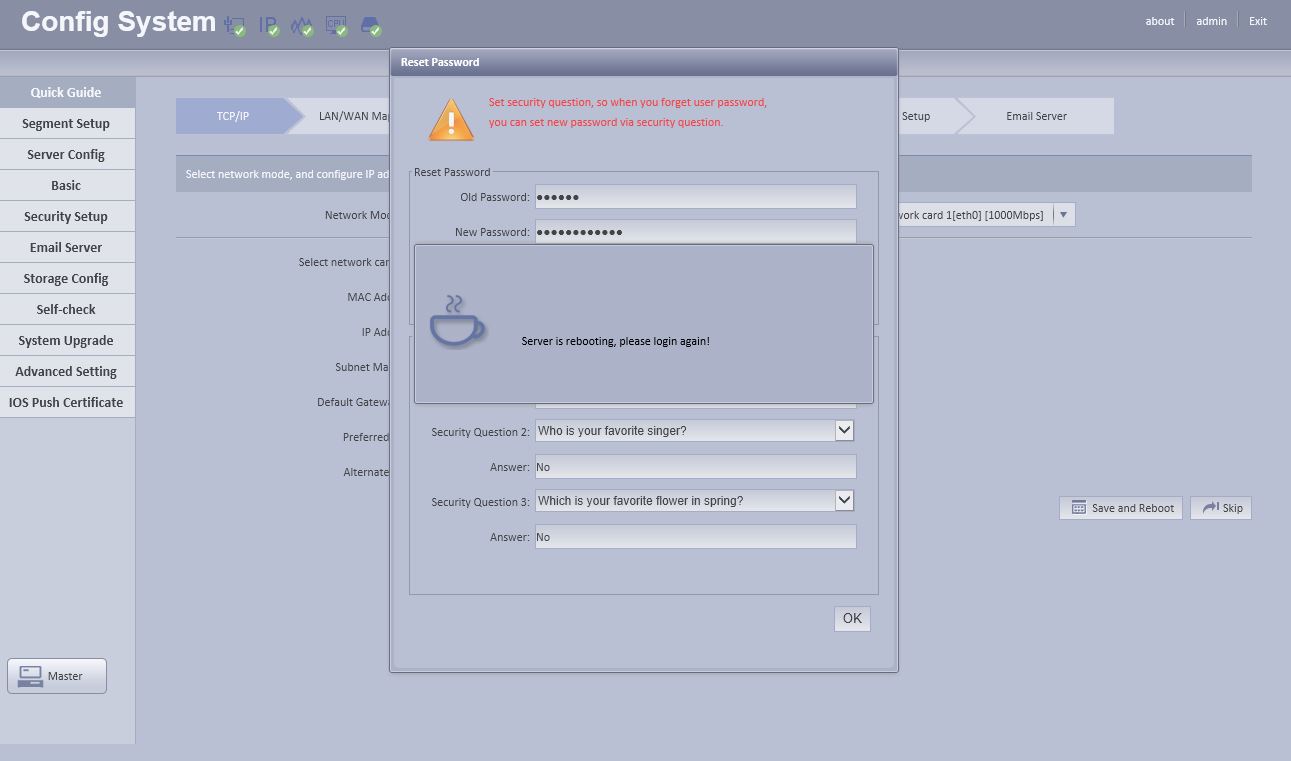Image resolution: width=1291 pixels, height=761 pixels.
Task: Open Security Setup in sidebar
Action: coord(67,217)
